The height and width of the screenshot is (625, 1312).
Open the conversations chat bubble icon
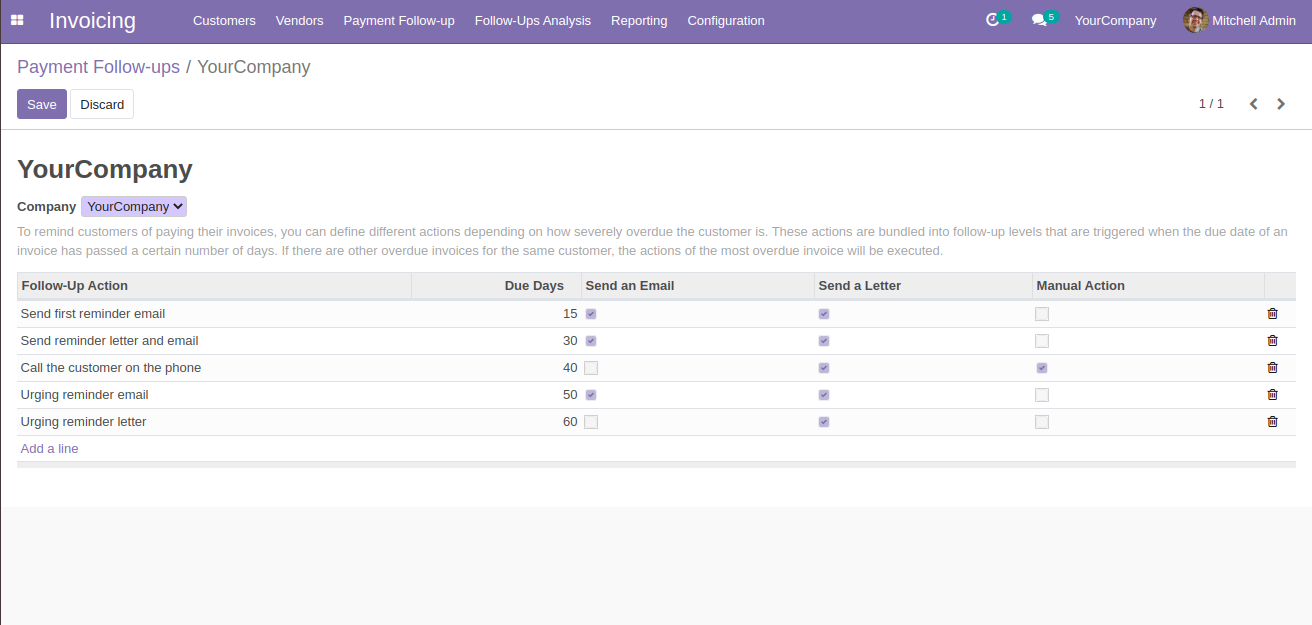click(x=1039, y=20)
